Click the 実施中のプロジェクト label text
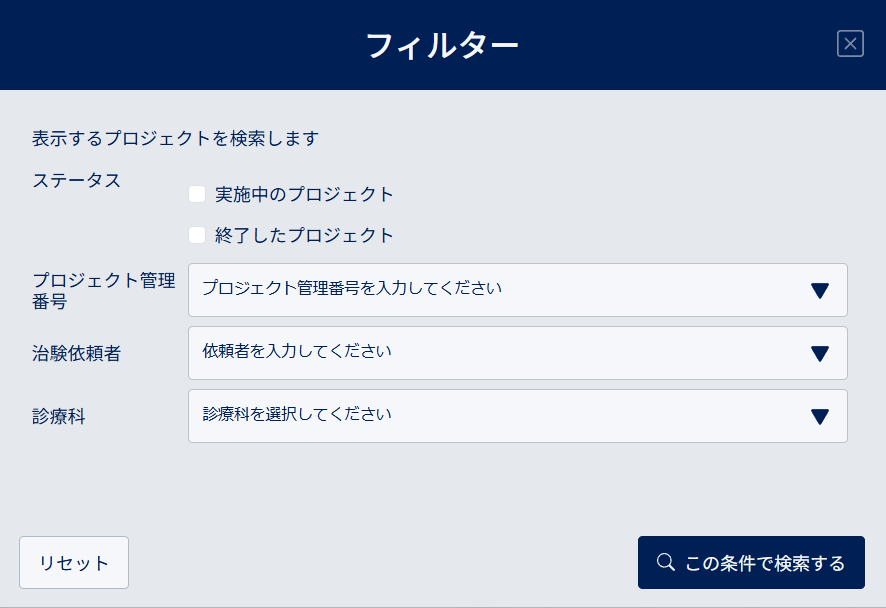Viewport: 886px width, 608px height. point(304,194)
